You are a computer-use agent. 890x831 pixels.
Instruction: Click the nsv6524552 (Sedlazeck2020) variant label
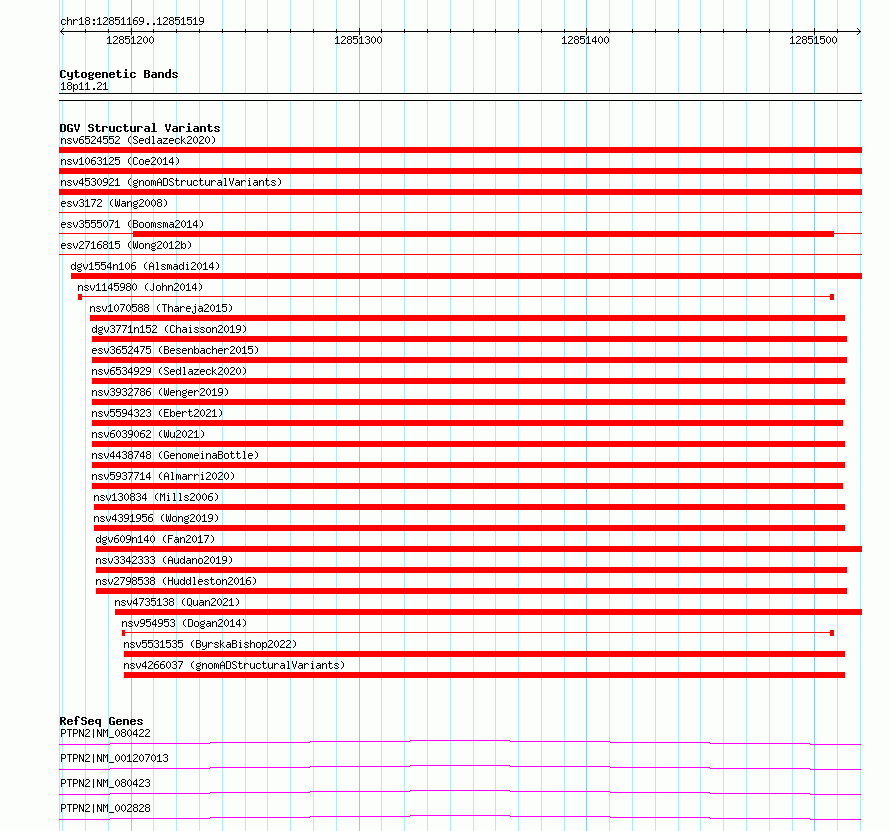pyautogui.click(x=138, y=140)
